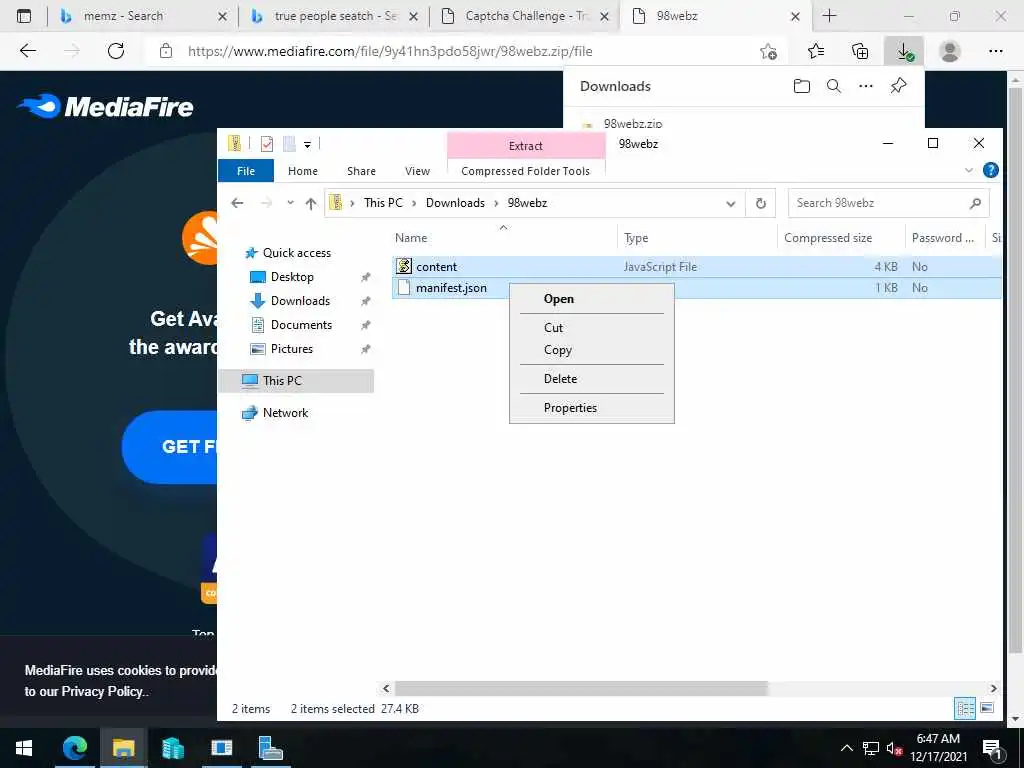Refresh the MediaFire page
Screen dimensions: 1024x768
(x=116, y=51)
